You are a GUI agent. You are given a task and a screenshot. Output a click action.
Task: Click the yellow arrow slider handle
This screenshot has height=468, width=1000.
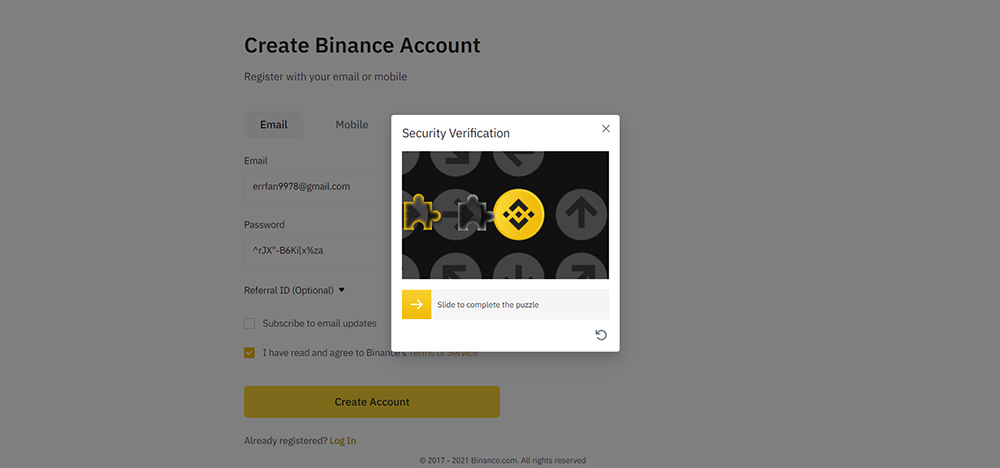click(416, 305)
